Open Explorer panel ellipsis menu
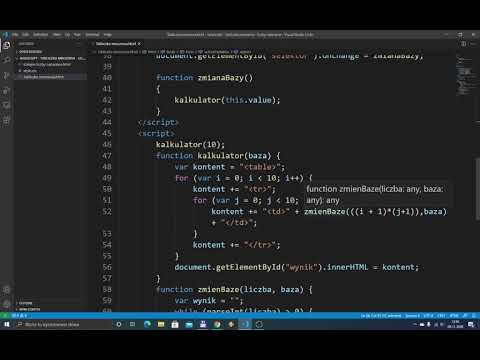This screenshot has width=480, height=360. click(78, 44)
